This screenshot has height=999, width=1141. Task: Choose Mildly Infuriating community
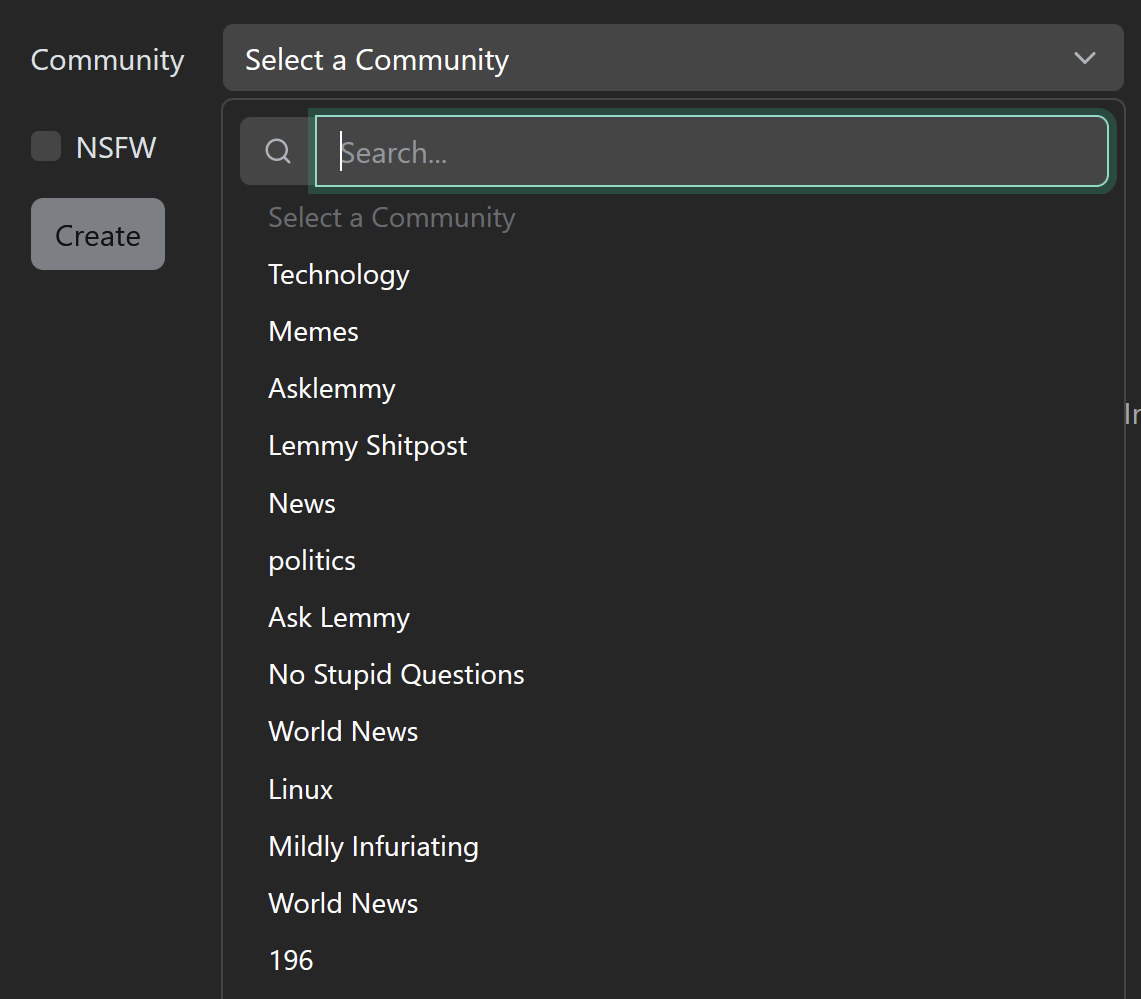(373, 846)
